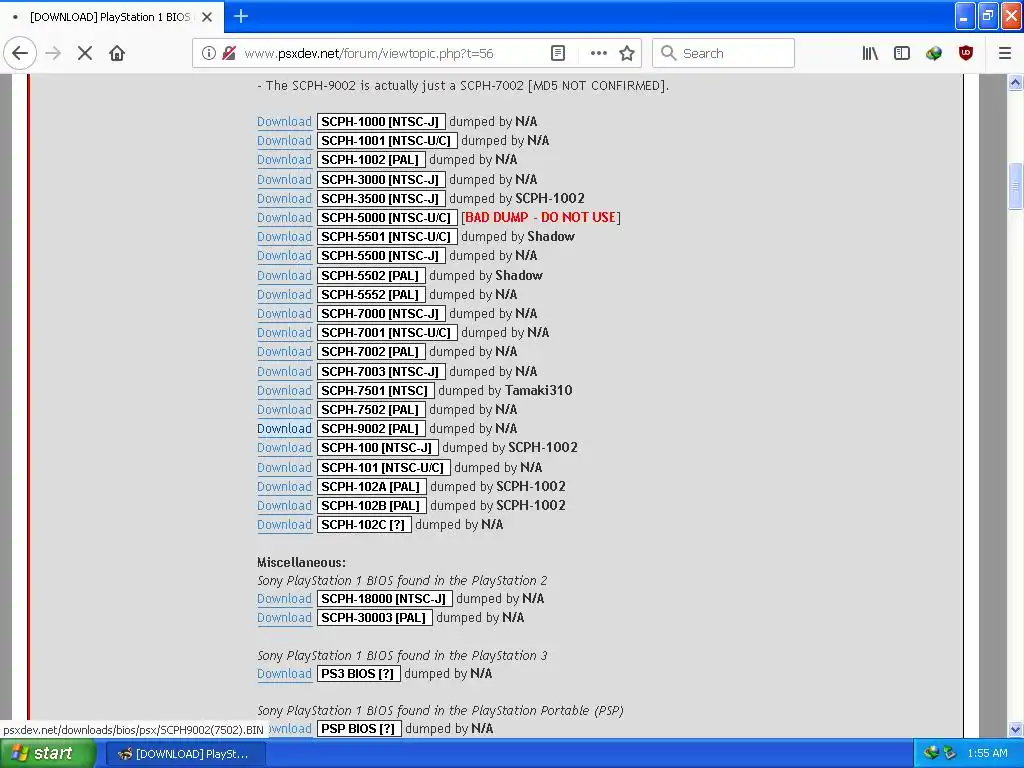Click the vertical scrollbar thumb
Viewport: 1024px width, 768px height.
pos(1015,186)
